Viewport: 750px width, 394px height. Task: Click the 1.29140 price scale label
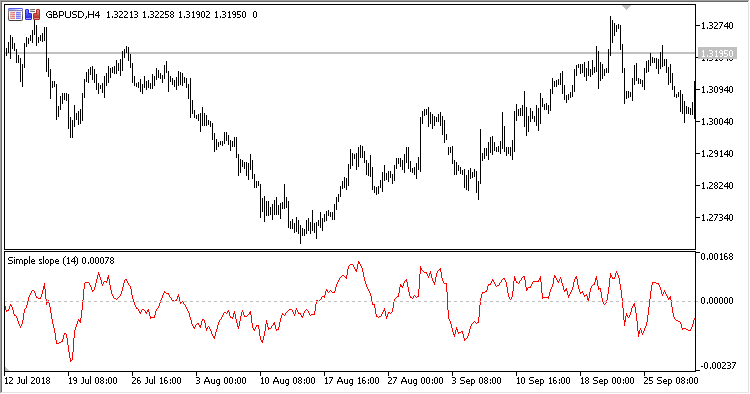coord(717,153)
